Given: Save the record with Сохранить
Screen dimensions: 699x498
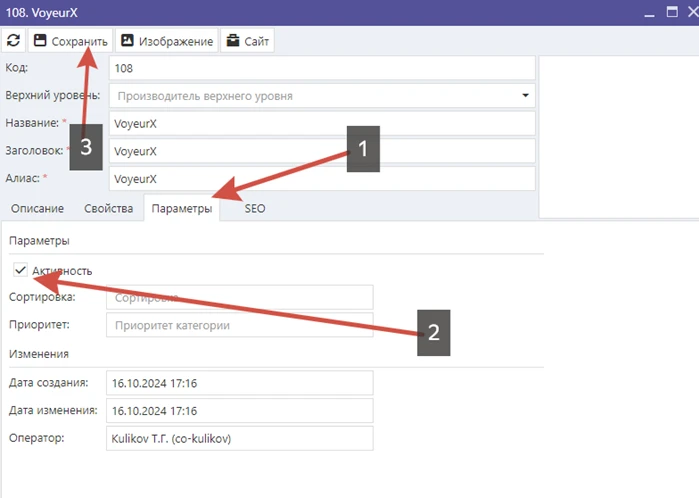Looking at the screenshot, I should coord(70,41).
